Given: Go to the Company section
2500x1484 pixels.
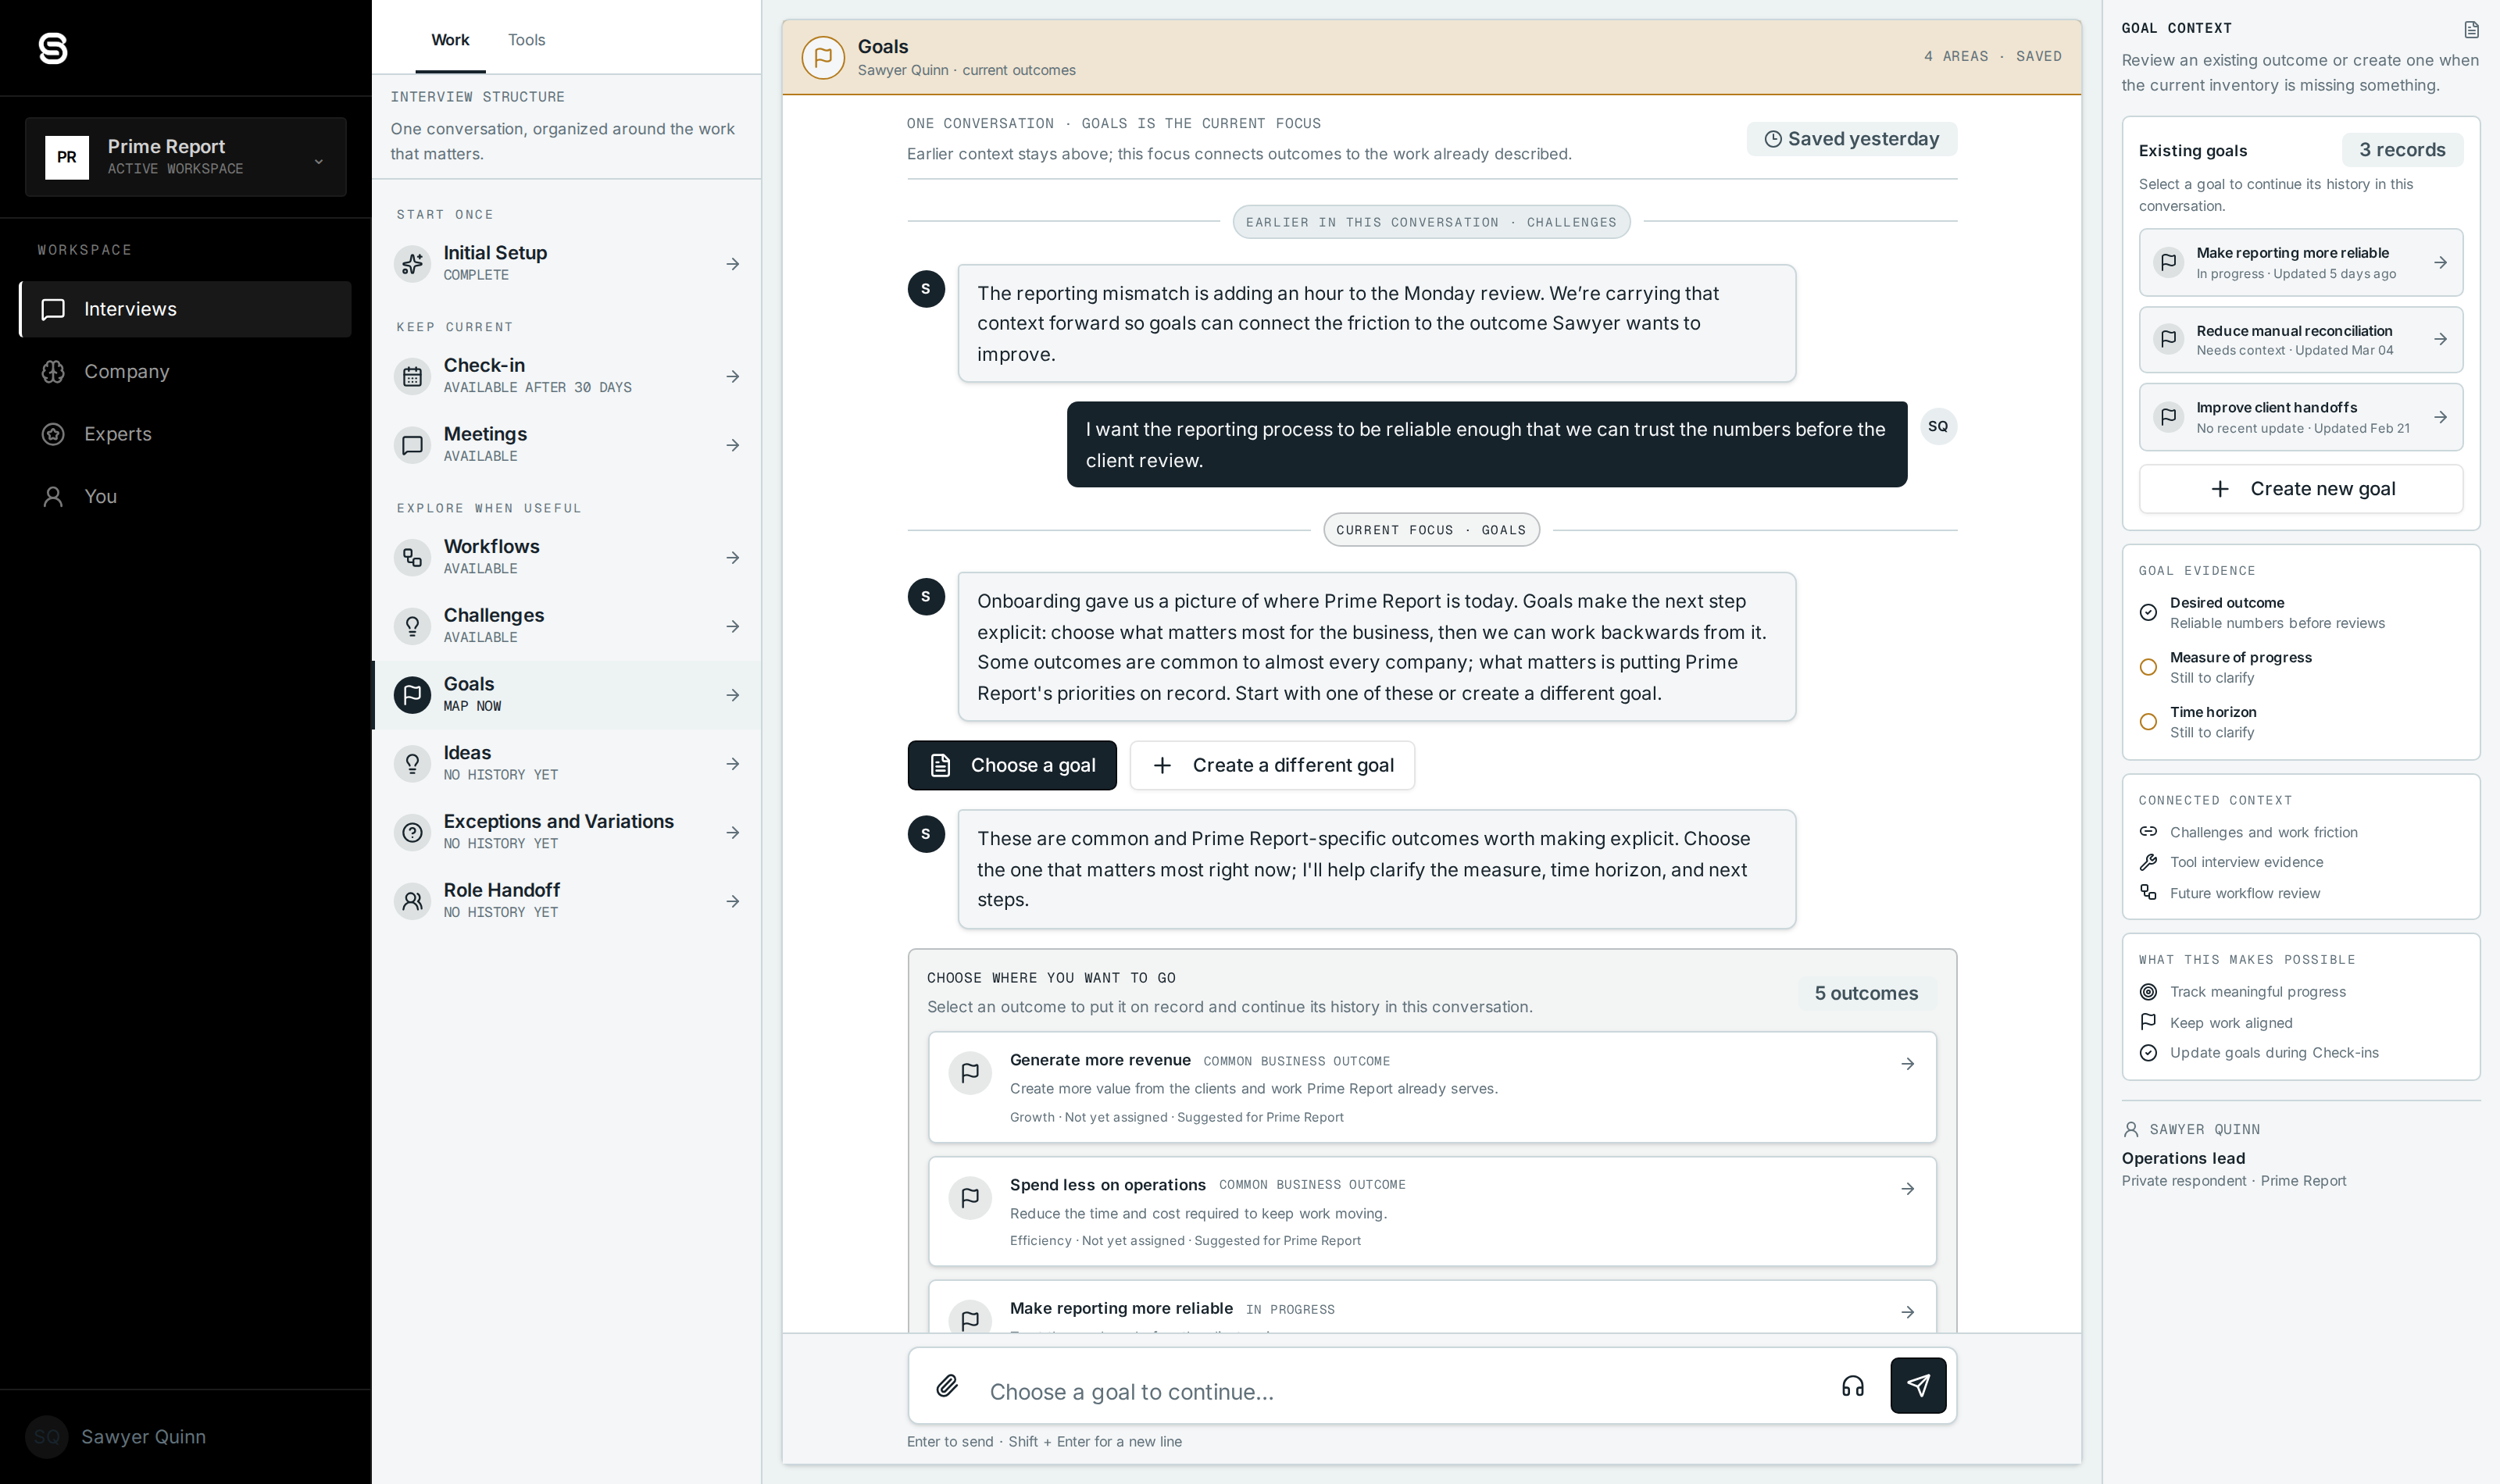Looking at the screenshot, I should [x=185, y=371].
